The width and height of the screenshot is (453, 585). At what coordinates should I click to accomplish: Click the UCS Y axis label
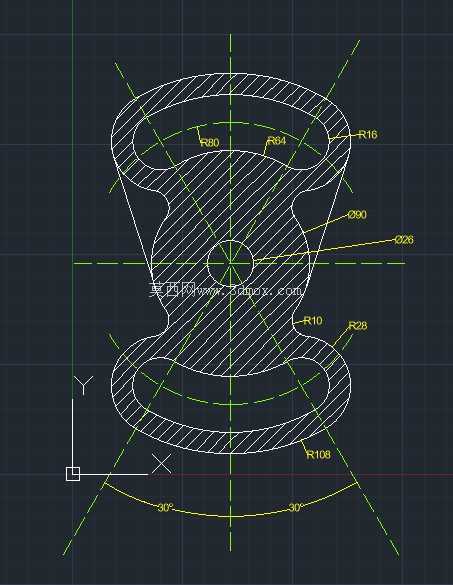(84, 386)
